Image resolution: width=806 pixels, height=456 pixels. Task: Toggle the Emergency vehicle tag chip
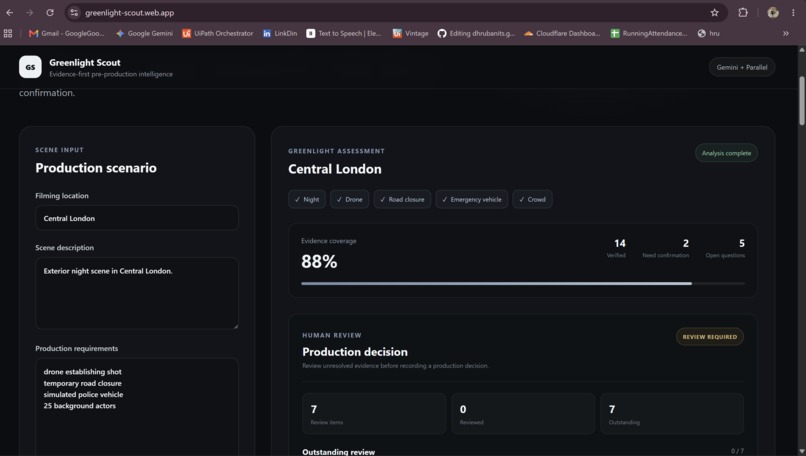(x=471, y=199)
